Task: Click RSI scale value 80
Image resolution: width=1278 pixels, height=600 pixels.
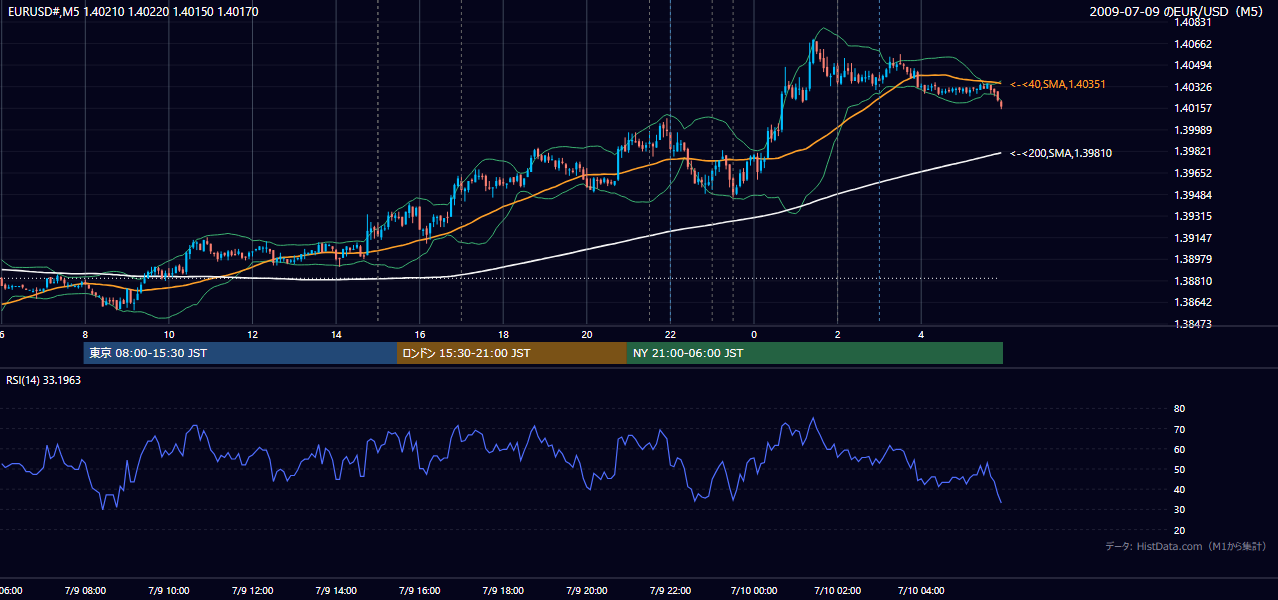Action: (1179, 409)
